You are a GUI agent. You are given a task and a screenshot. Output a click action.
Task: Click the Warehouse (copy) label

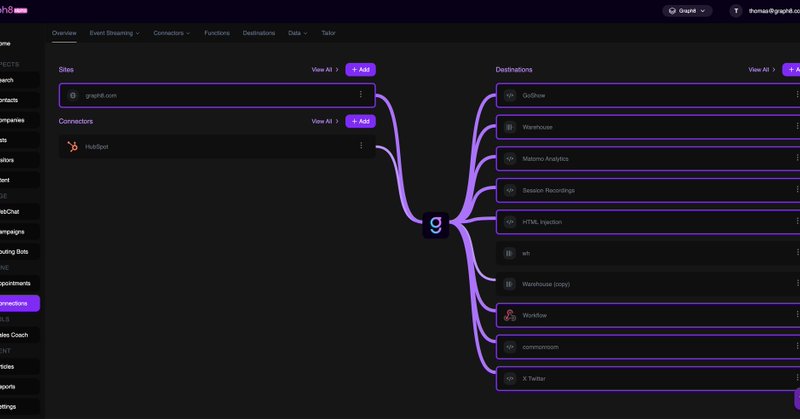click(546, 284)
